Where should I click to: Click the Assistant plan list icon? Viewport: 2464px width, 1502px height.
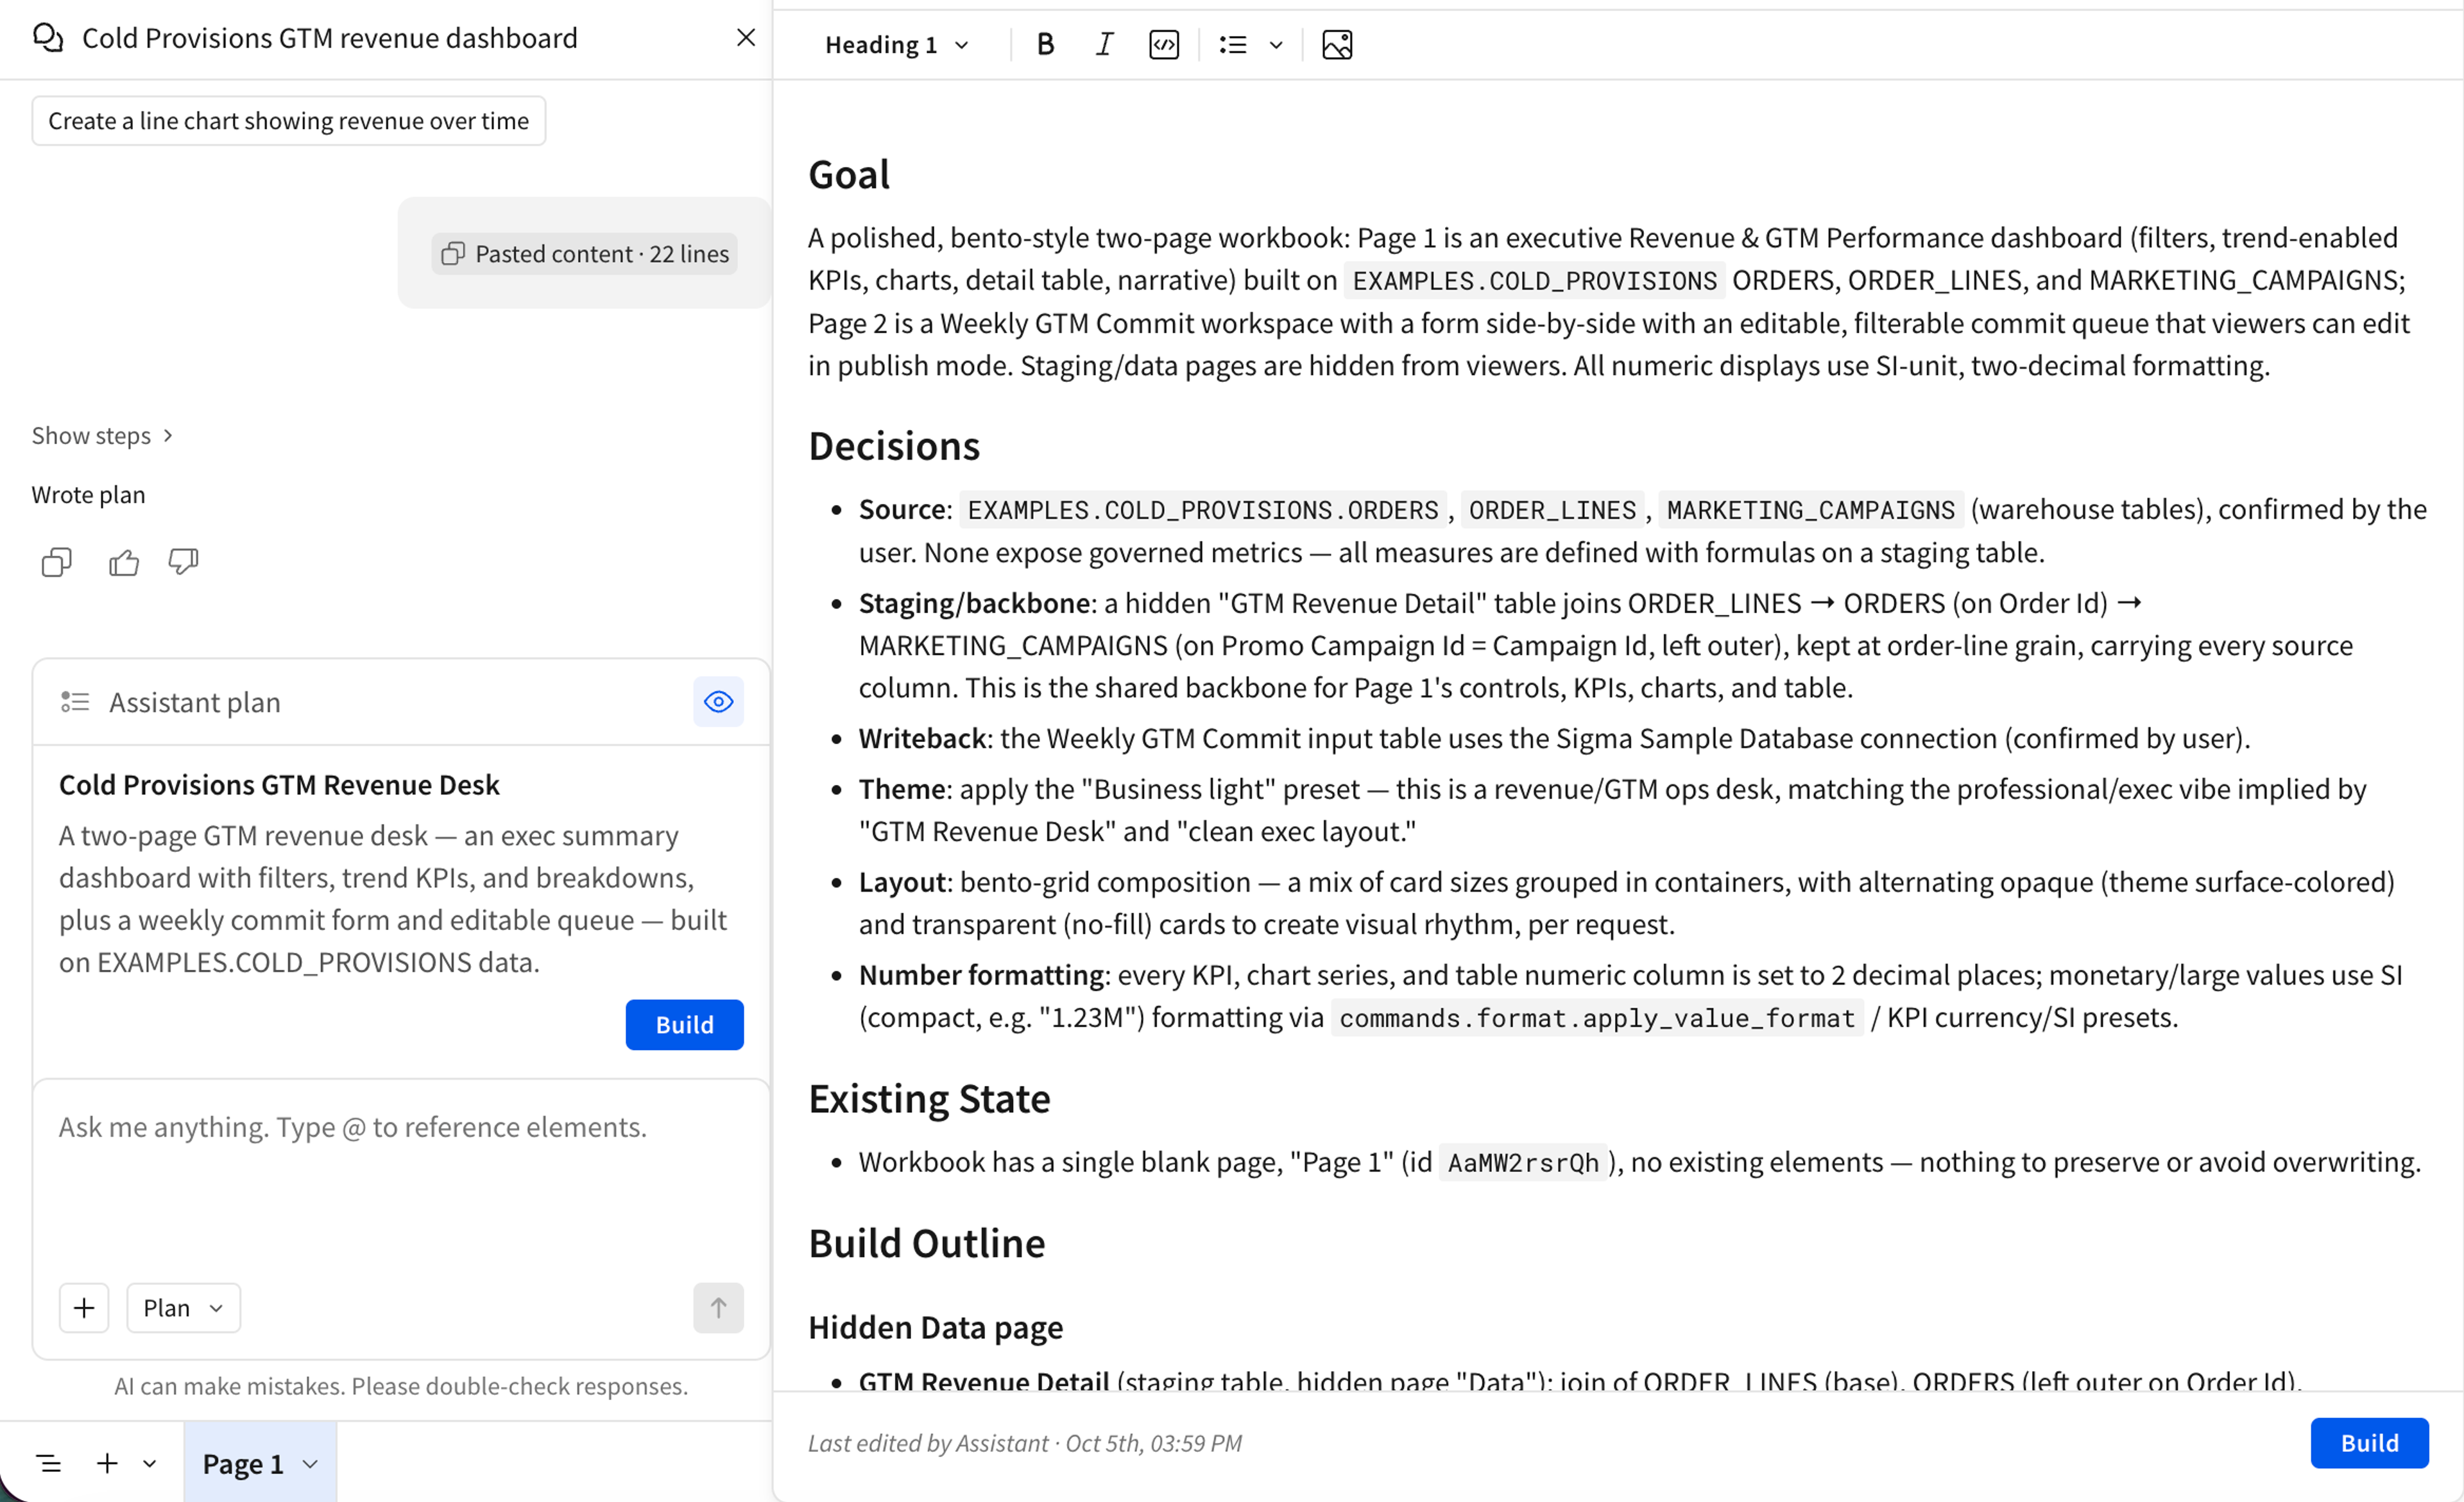[x=75, y=702]
